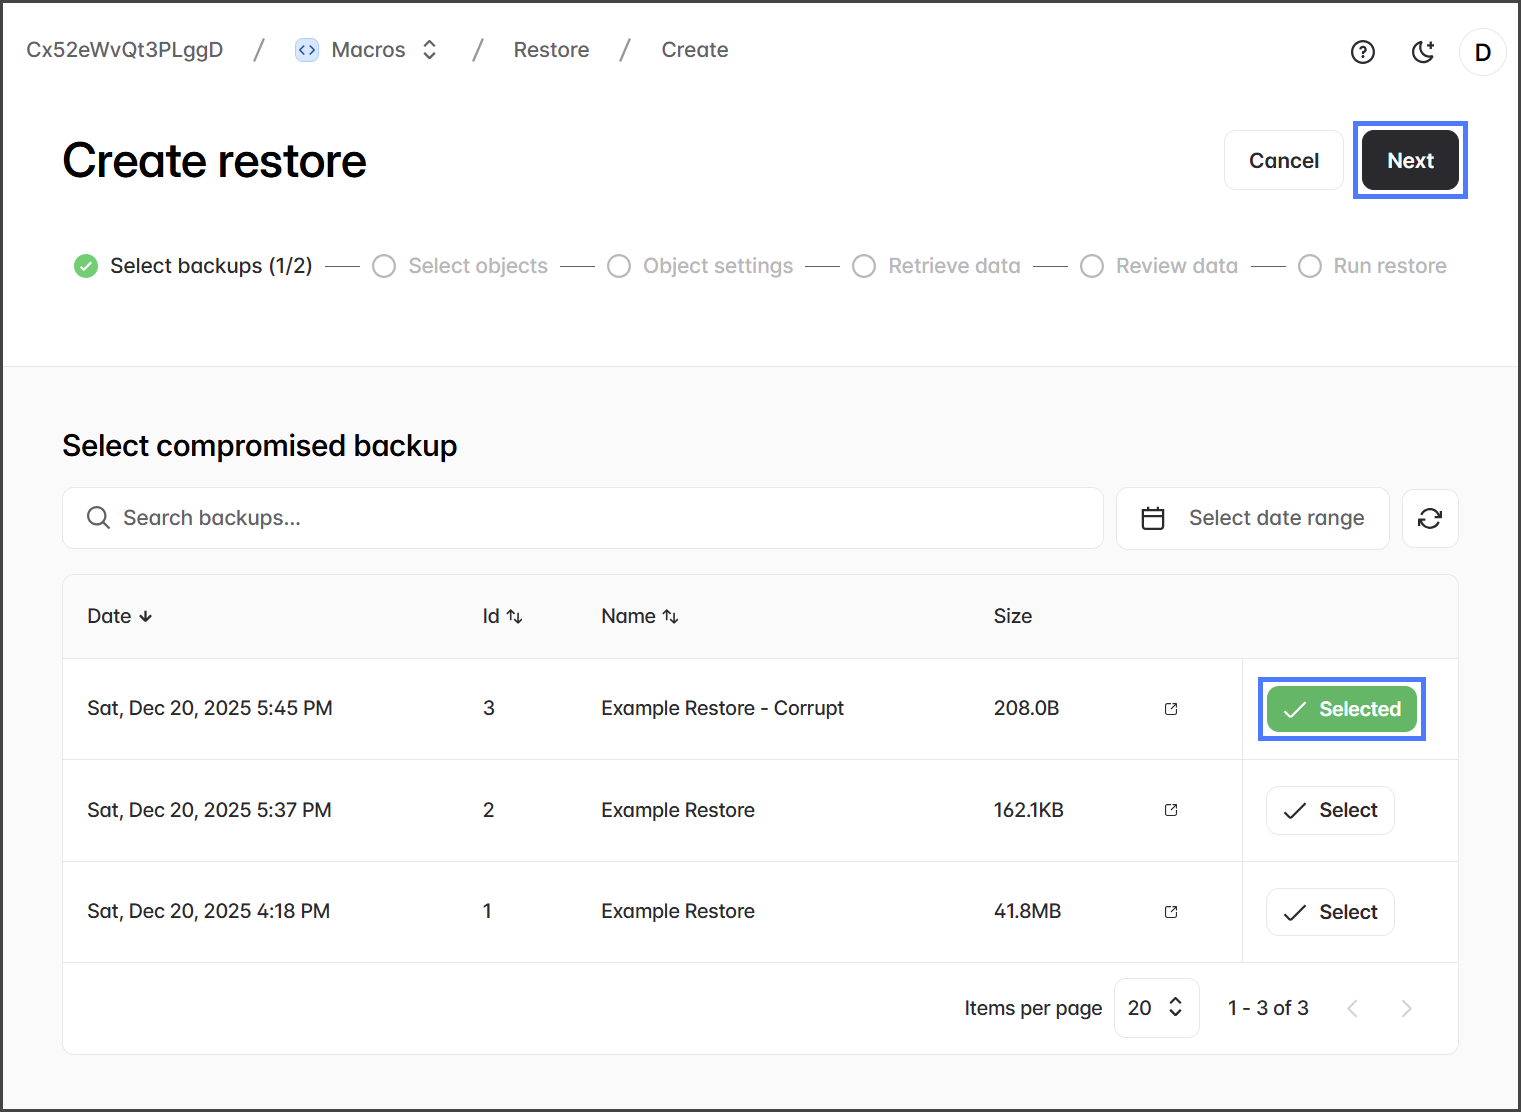Open backup 3 external link icon

click(x=1171, y=709)
